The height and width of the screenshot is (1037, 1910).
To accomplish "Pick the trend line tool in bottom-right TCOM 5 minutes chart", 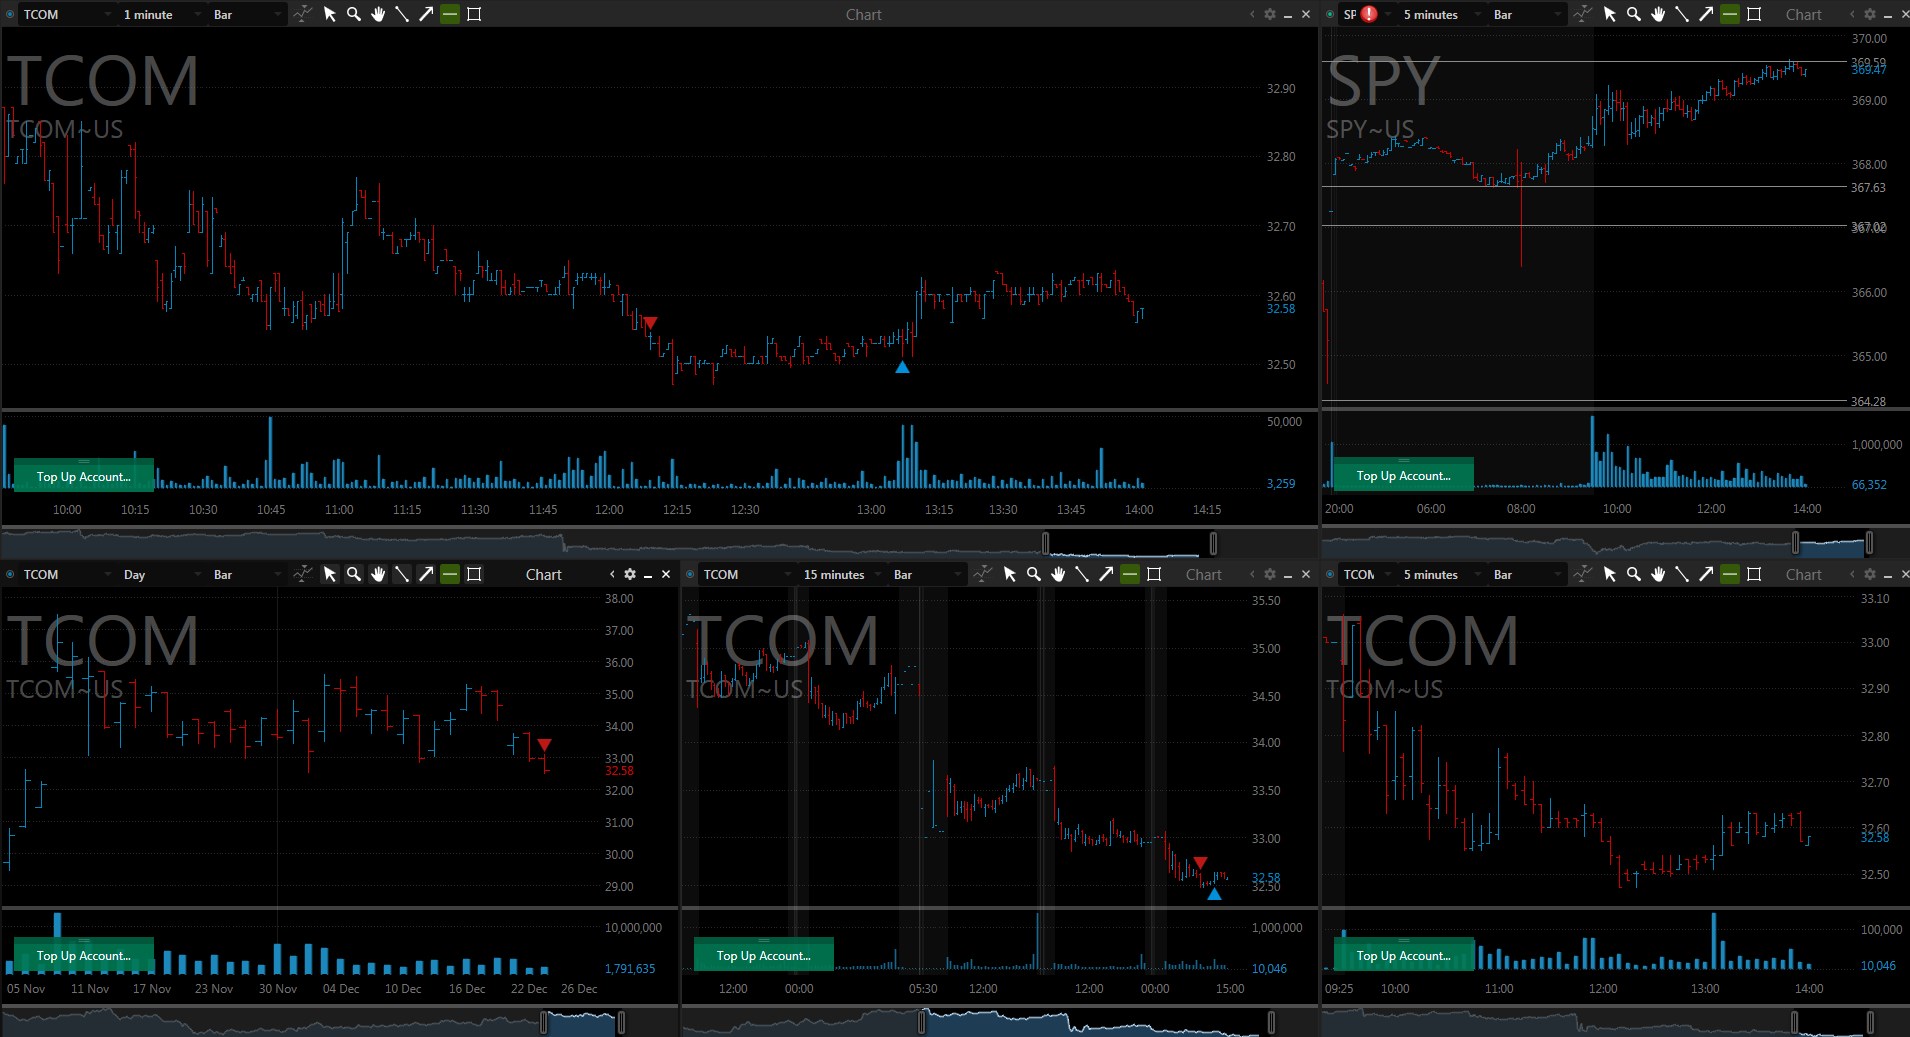I will pos(1682,574).
